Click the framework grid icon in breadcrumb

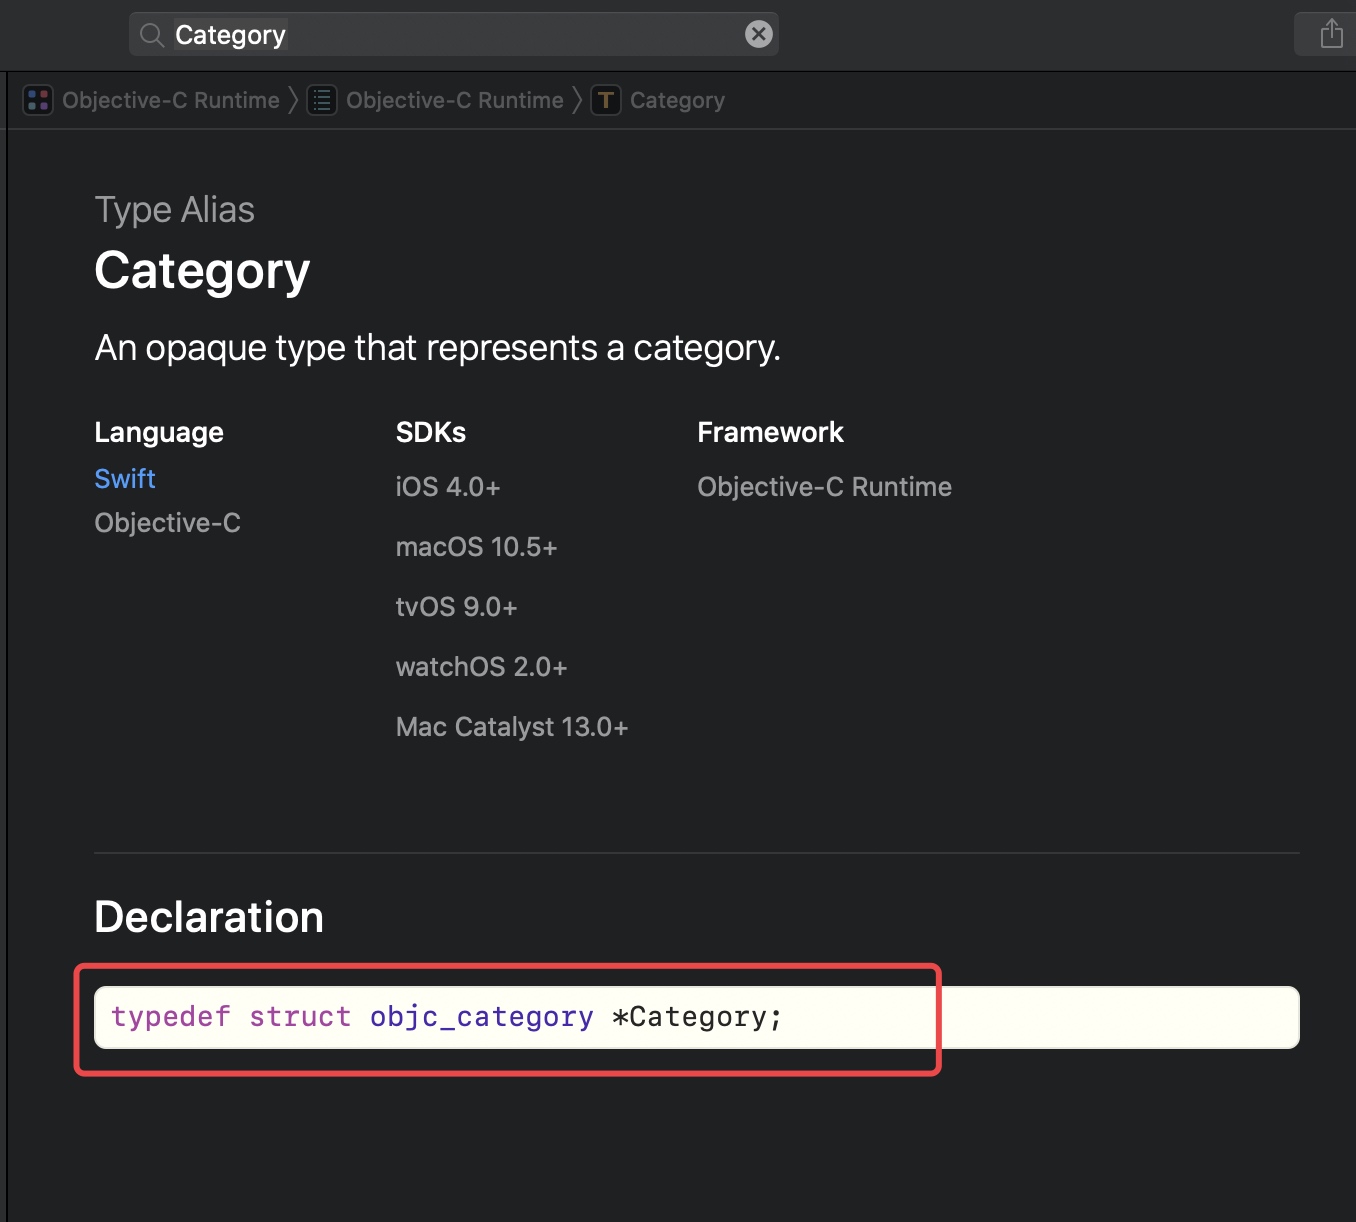click(38, 100)
